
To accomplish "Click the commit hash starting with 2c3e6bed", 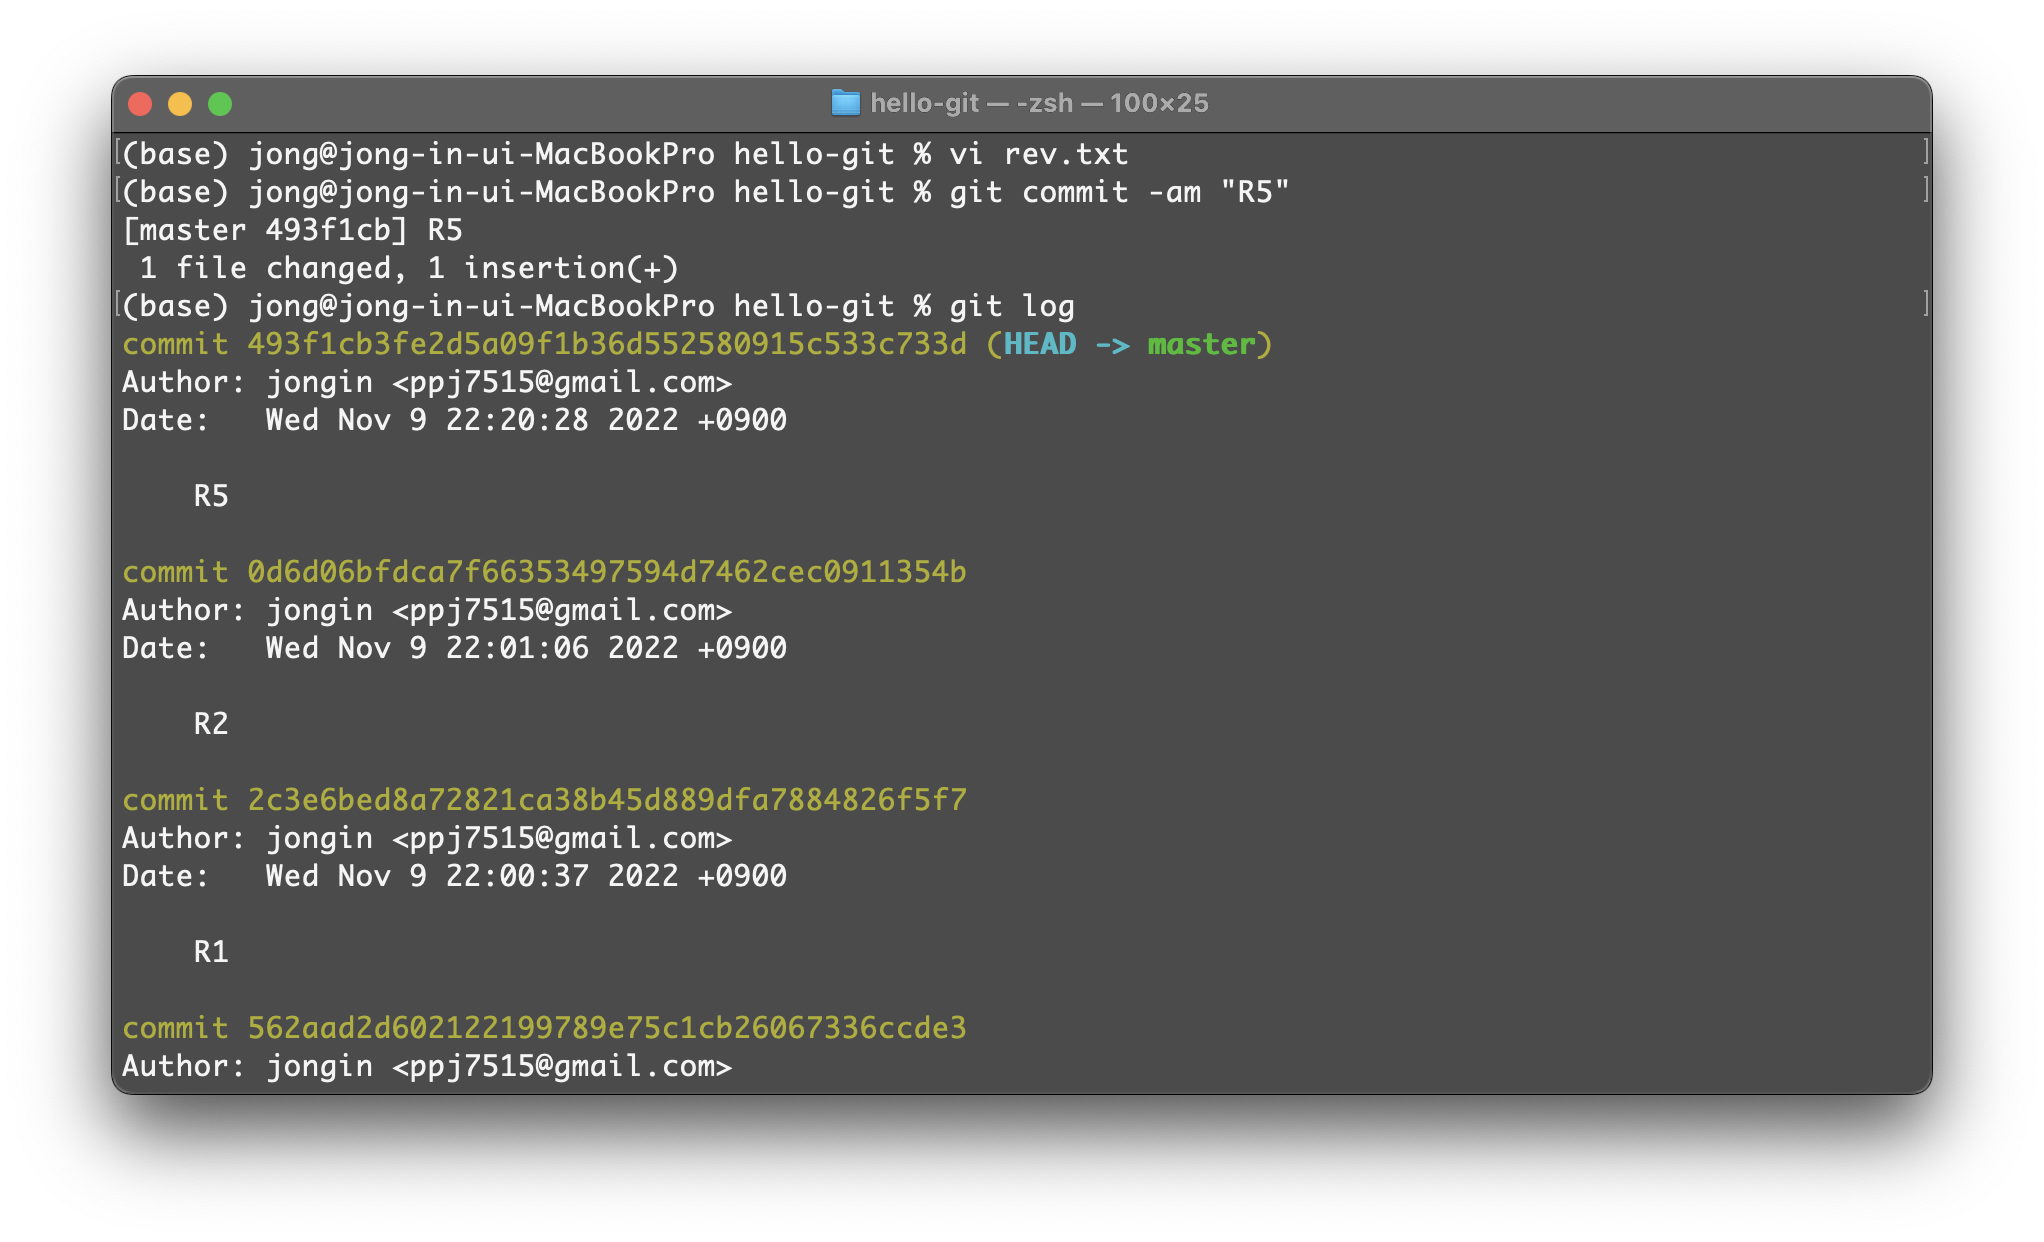I will pos(607,800).
